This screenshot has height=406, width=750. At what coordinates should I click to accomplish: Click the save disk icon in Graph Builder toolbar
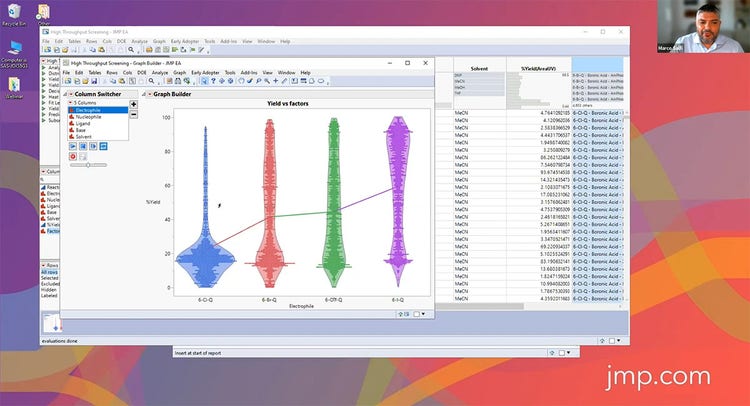[94, 81]
